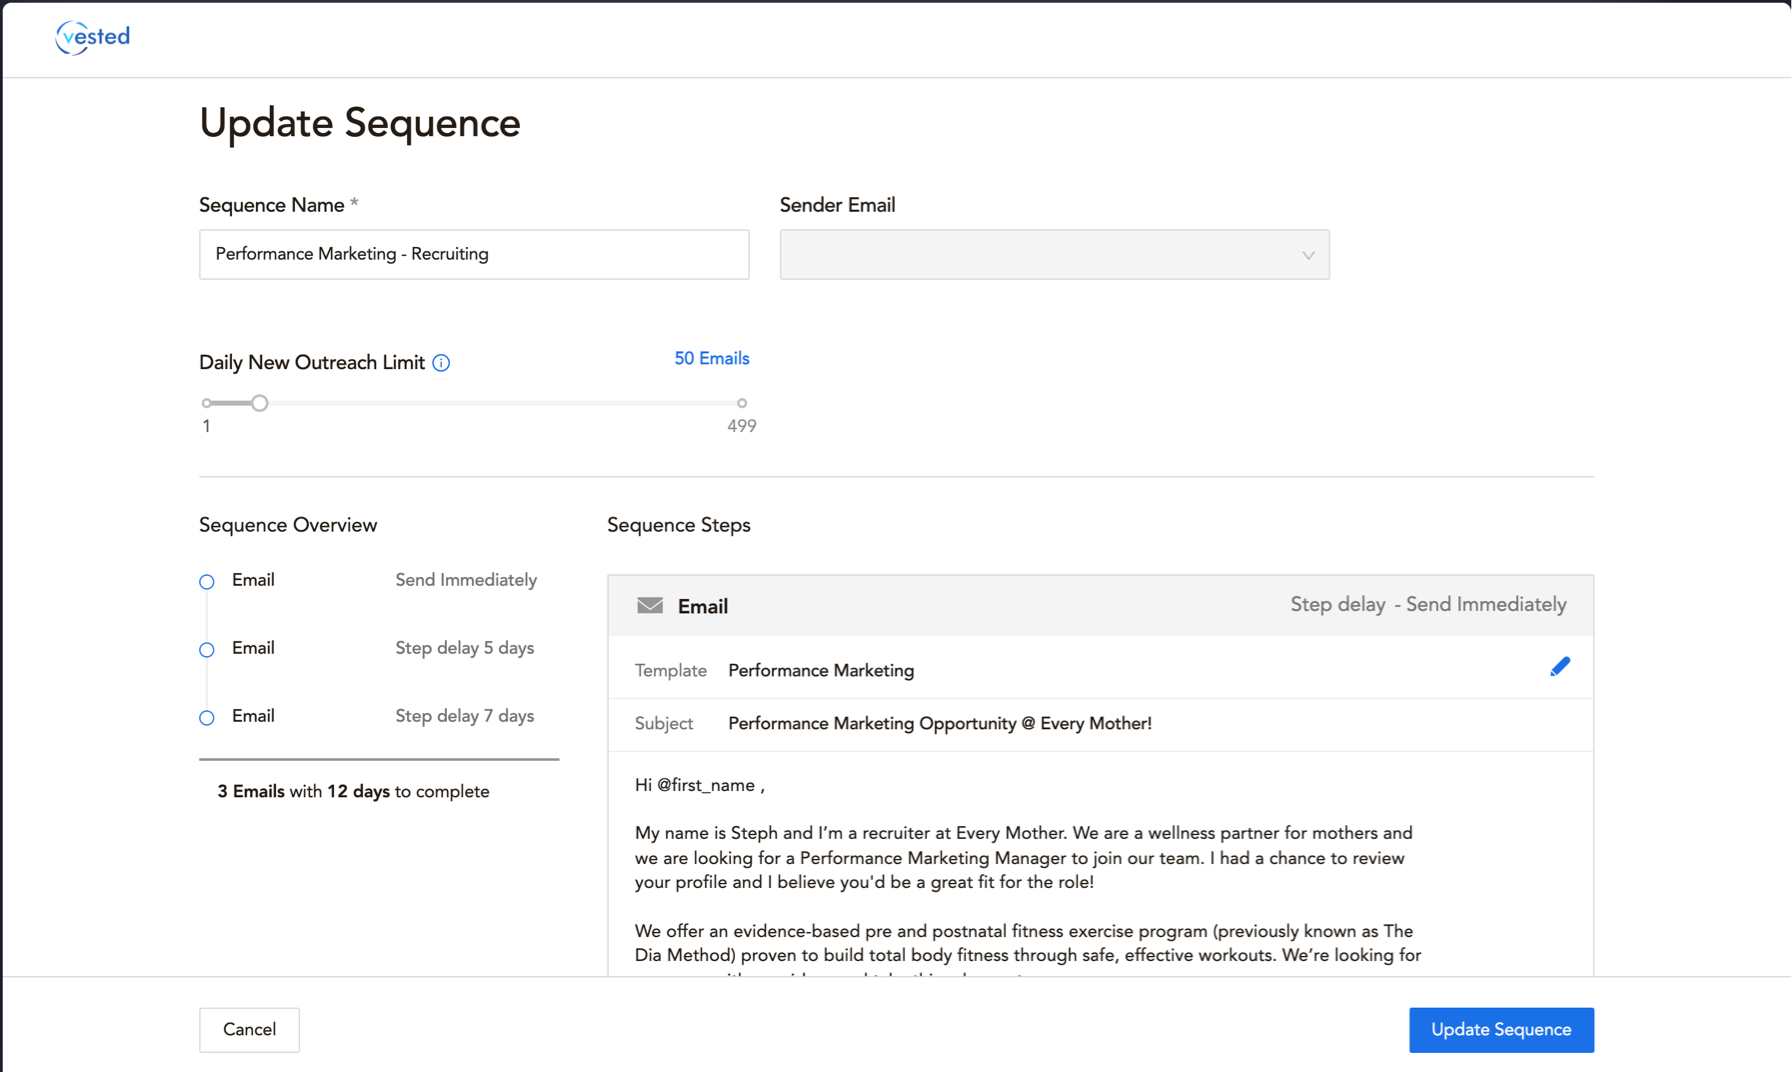Click the Sequence Steps heading
The image size is (1792, 1072).
point(679,526)
